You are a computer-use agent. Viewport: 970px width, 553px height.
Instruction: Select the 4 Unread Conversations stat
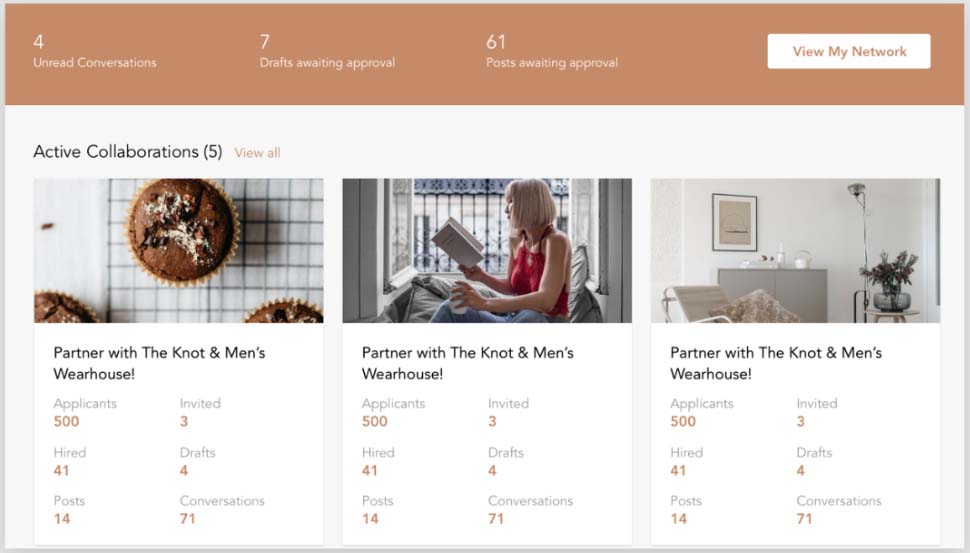[95, 51]
